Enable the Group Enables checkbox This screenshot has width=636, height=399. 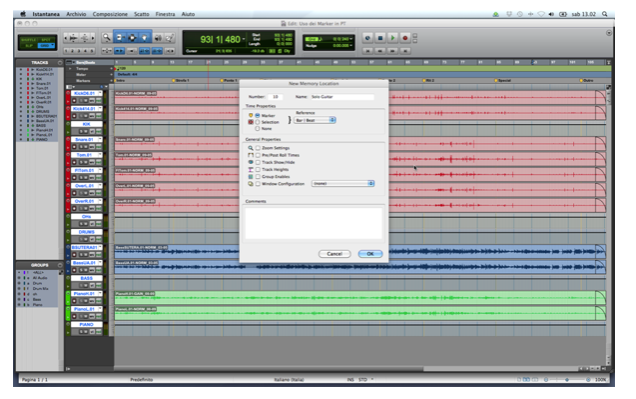[x=258, y=176]
